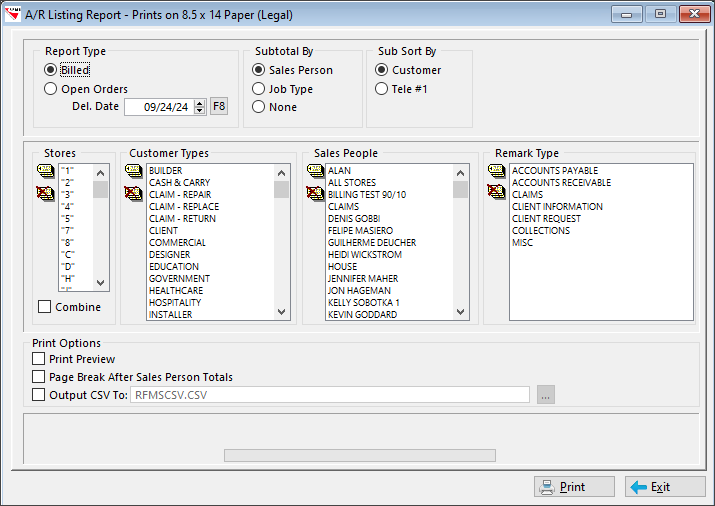Select HOSPITALITY customer type
Screen dimensions: 715x506
tap(175, 302)
